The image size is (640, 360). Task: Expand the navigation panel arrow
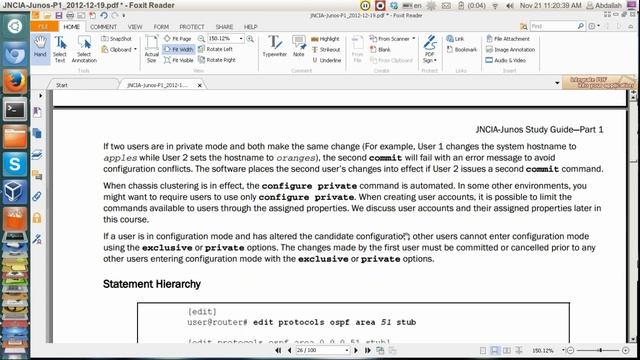pyautogui.click(x=40, y=96)
